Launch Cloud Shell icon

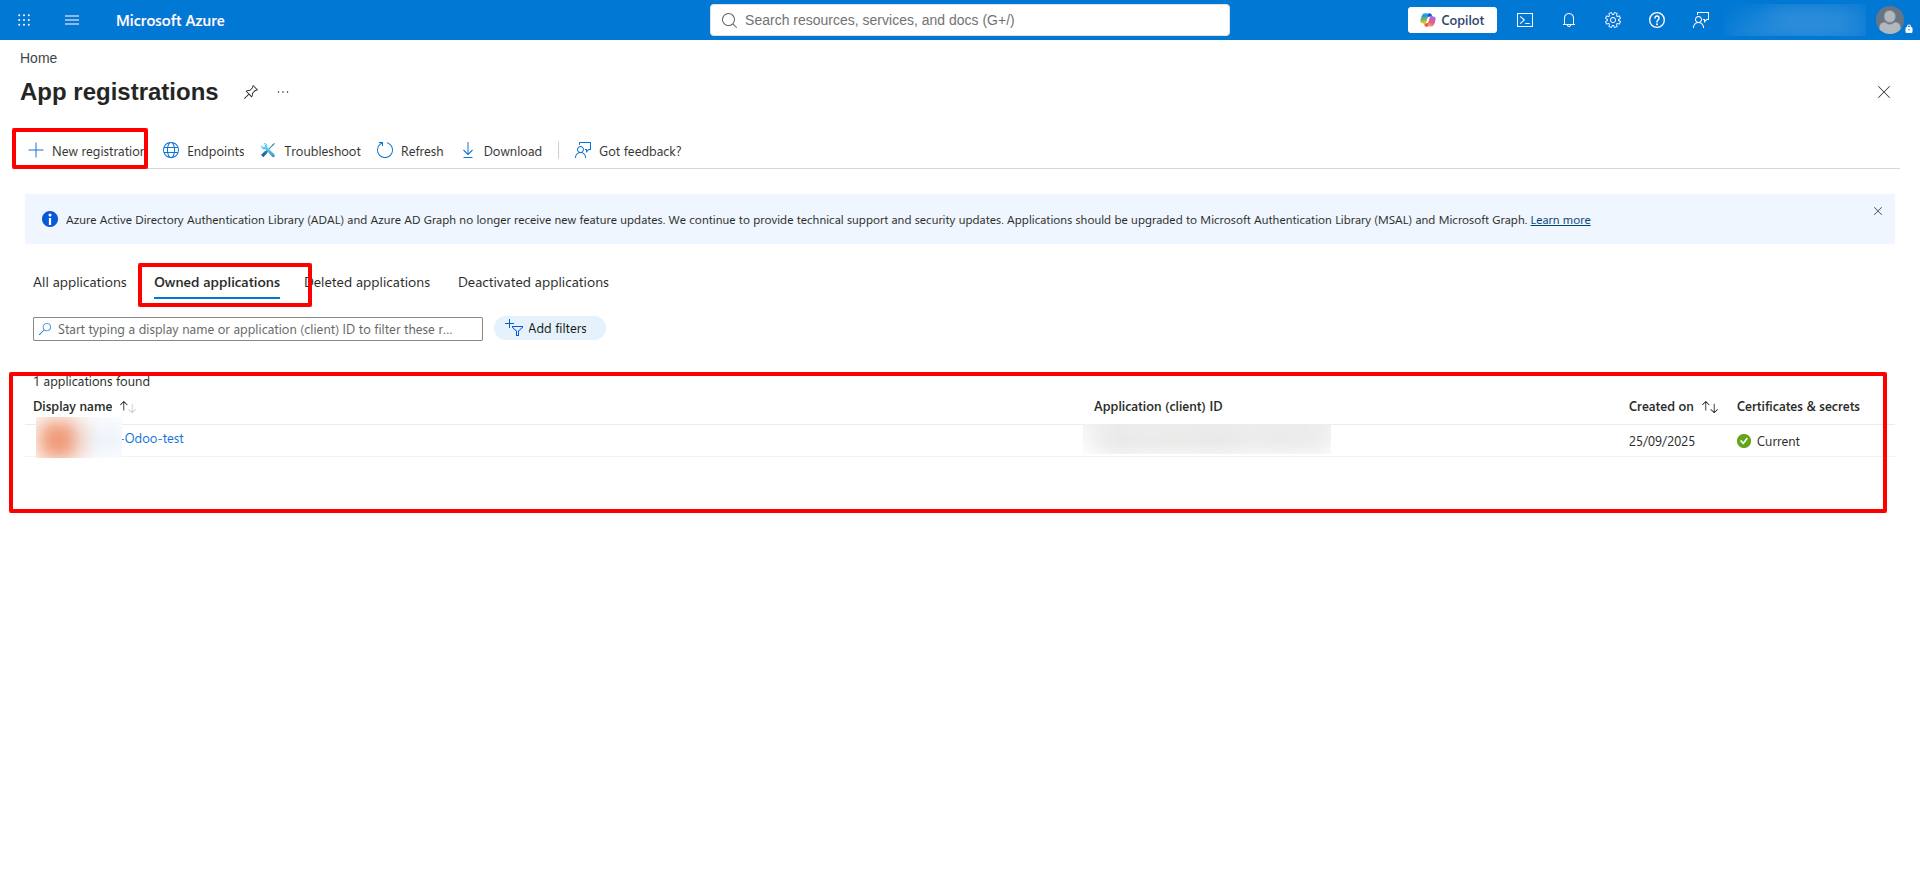1525,20
